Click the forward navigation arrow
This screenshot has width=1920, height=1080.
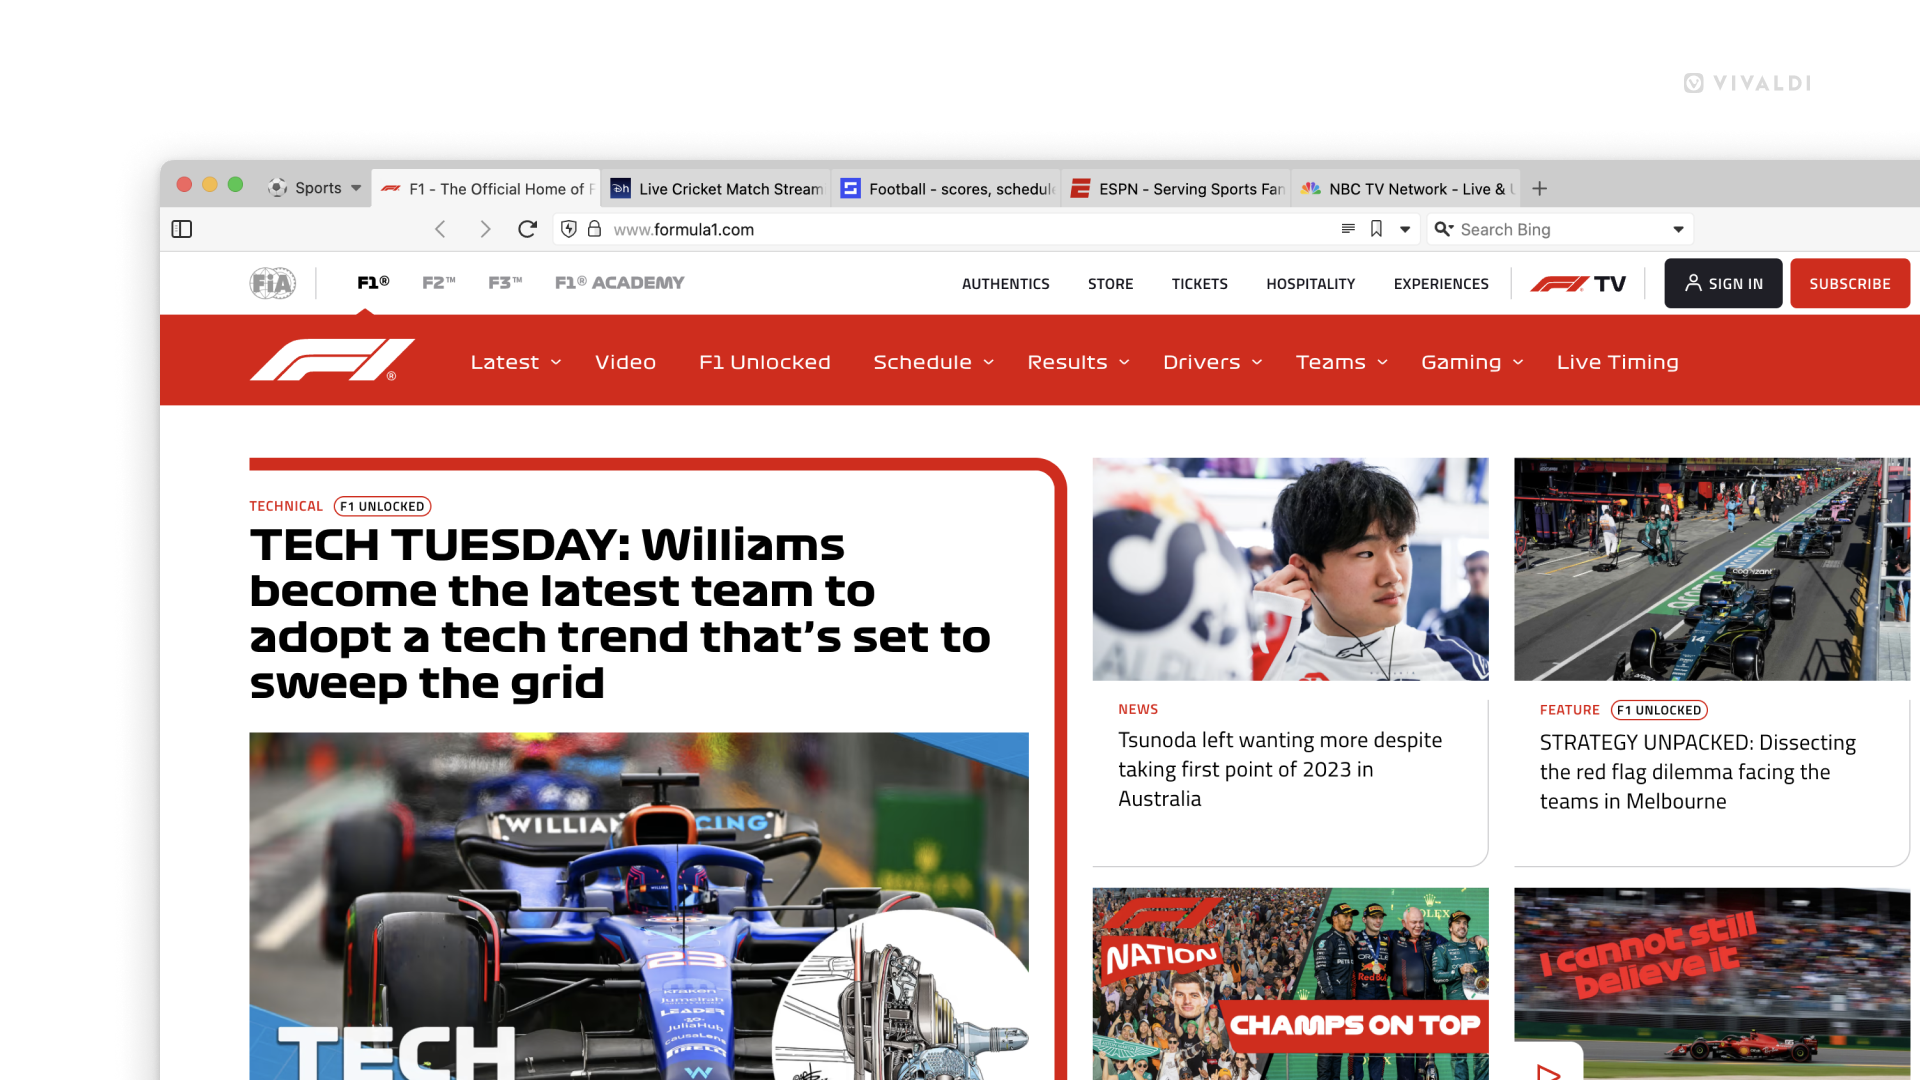(x=485, y=229)
